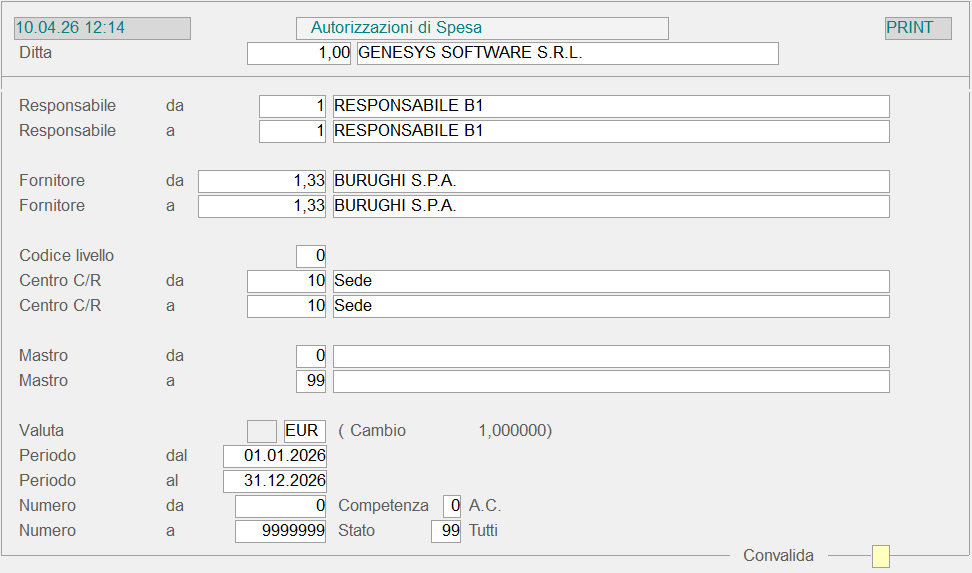Click the Periodo al date 31.12.2026

pos(275,481)
